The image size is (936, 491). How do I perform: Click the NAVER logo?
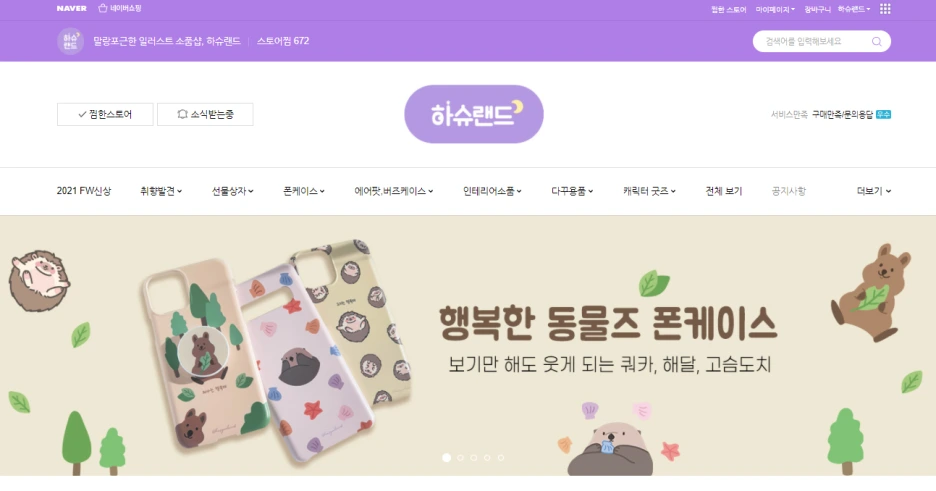pyautogui.click(x=72, y=8)
